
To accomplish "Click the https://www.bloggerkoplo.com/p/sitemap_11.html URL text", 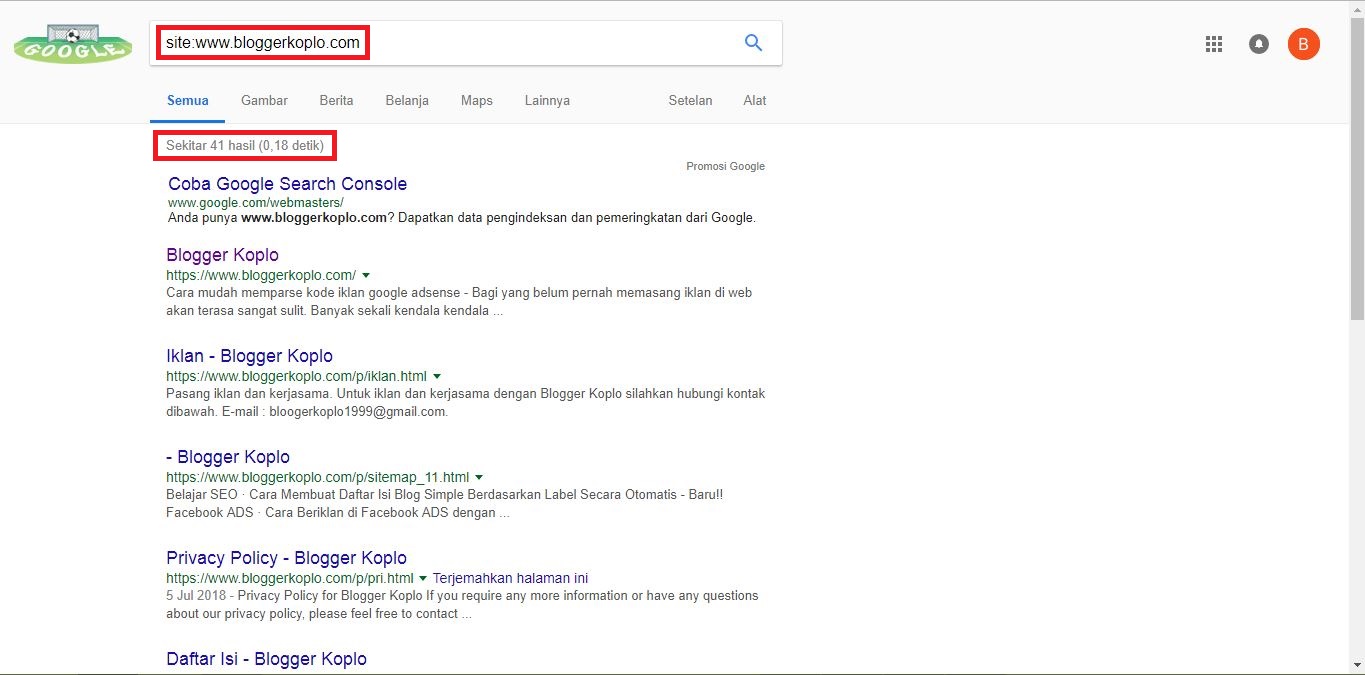I will 318,477.
